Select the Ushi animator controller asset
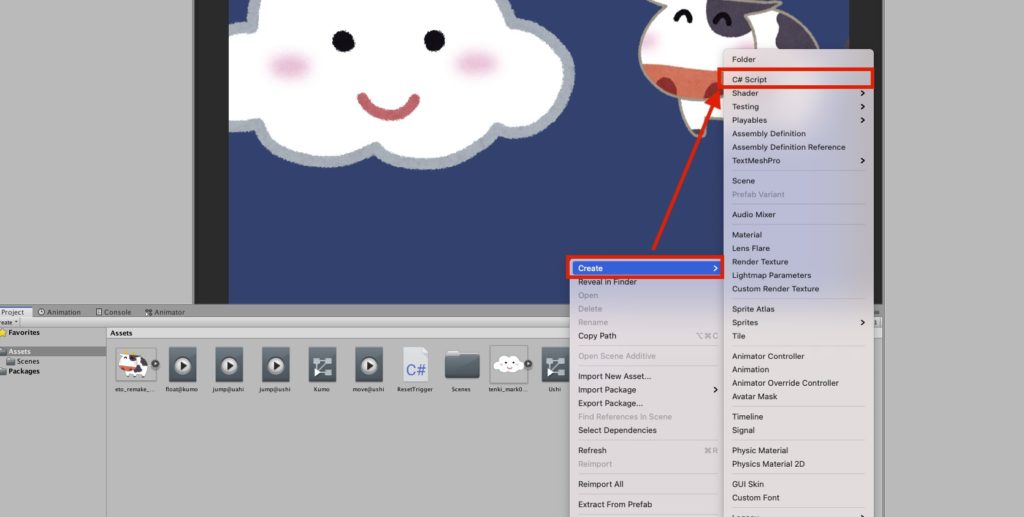Image resolution: width=1024 pixels, height=517 pixels. (555, 364)
